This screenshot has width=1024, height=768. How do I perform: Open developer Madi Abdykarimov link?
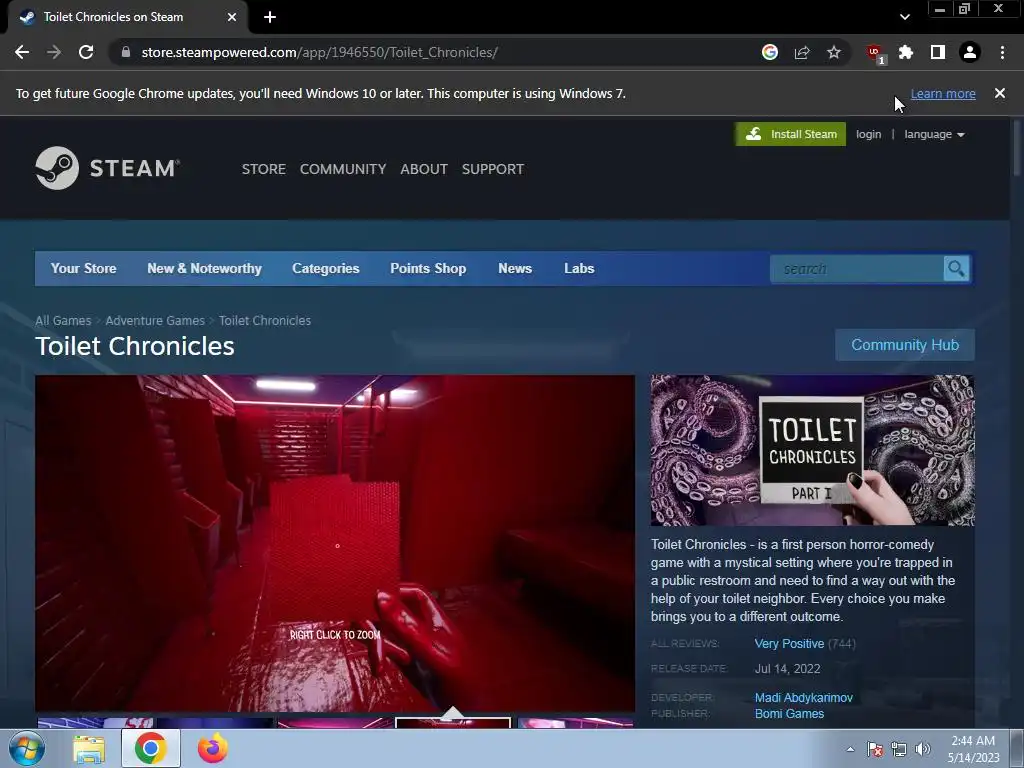[x=804, y=698]
